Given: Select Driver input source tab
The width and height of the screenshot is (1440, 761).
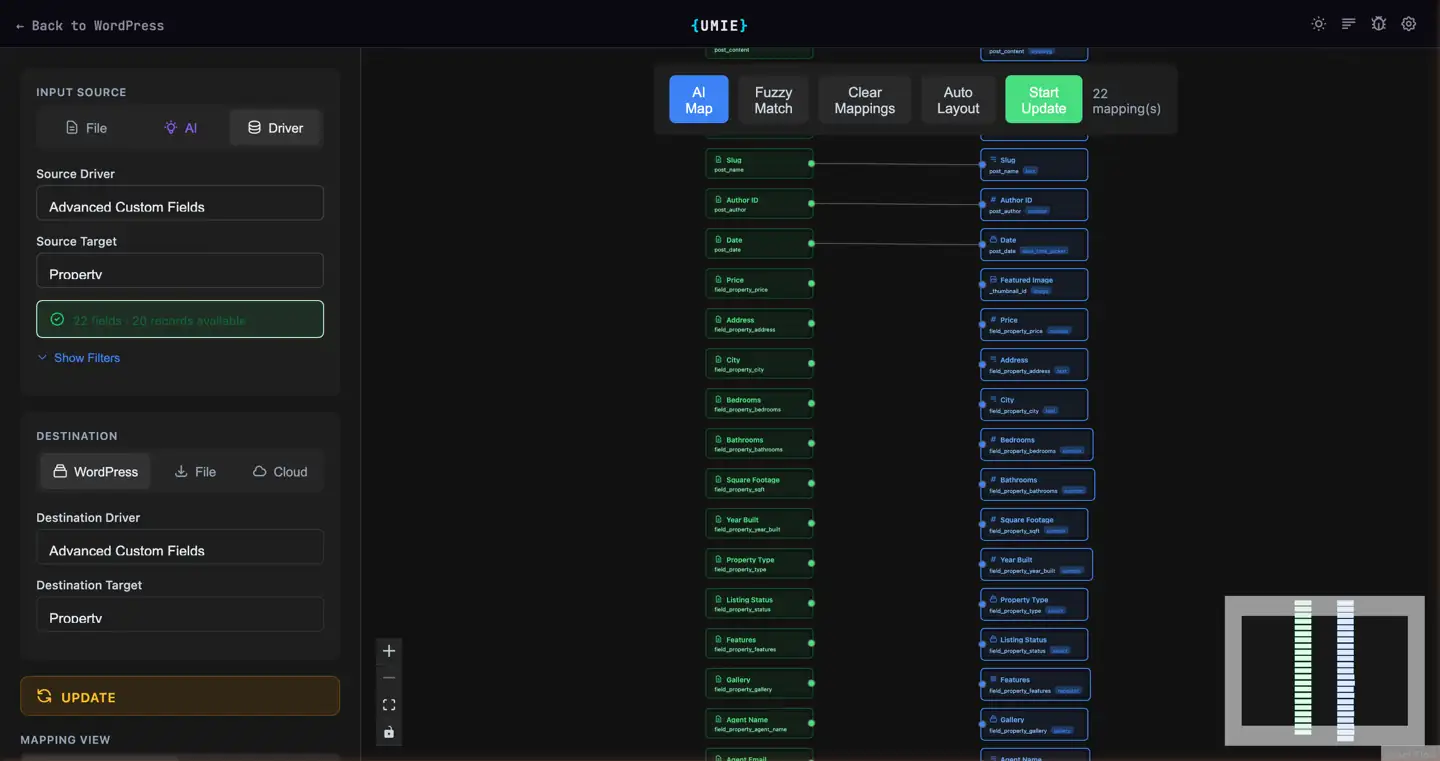Looking at the screenshot, I should [x=275, y=128].
